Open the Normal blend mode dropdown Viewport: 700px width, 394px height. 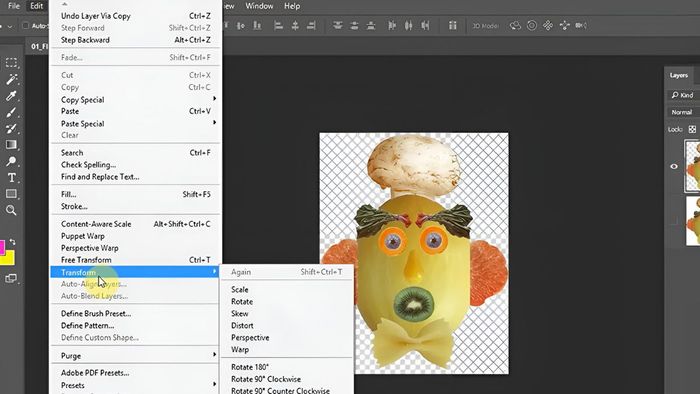pyautogui.click(x=683, y=112)
